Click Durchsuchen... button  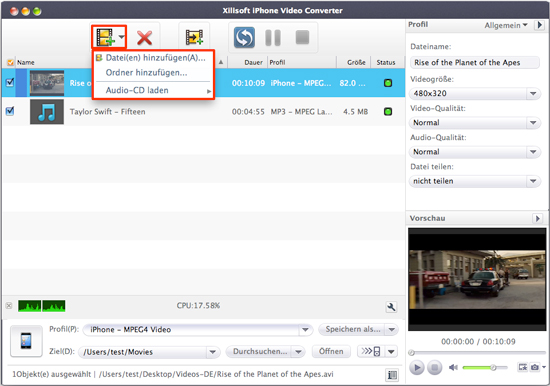(260, 351)
